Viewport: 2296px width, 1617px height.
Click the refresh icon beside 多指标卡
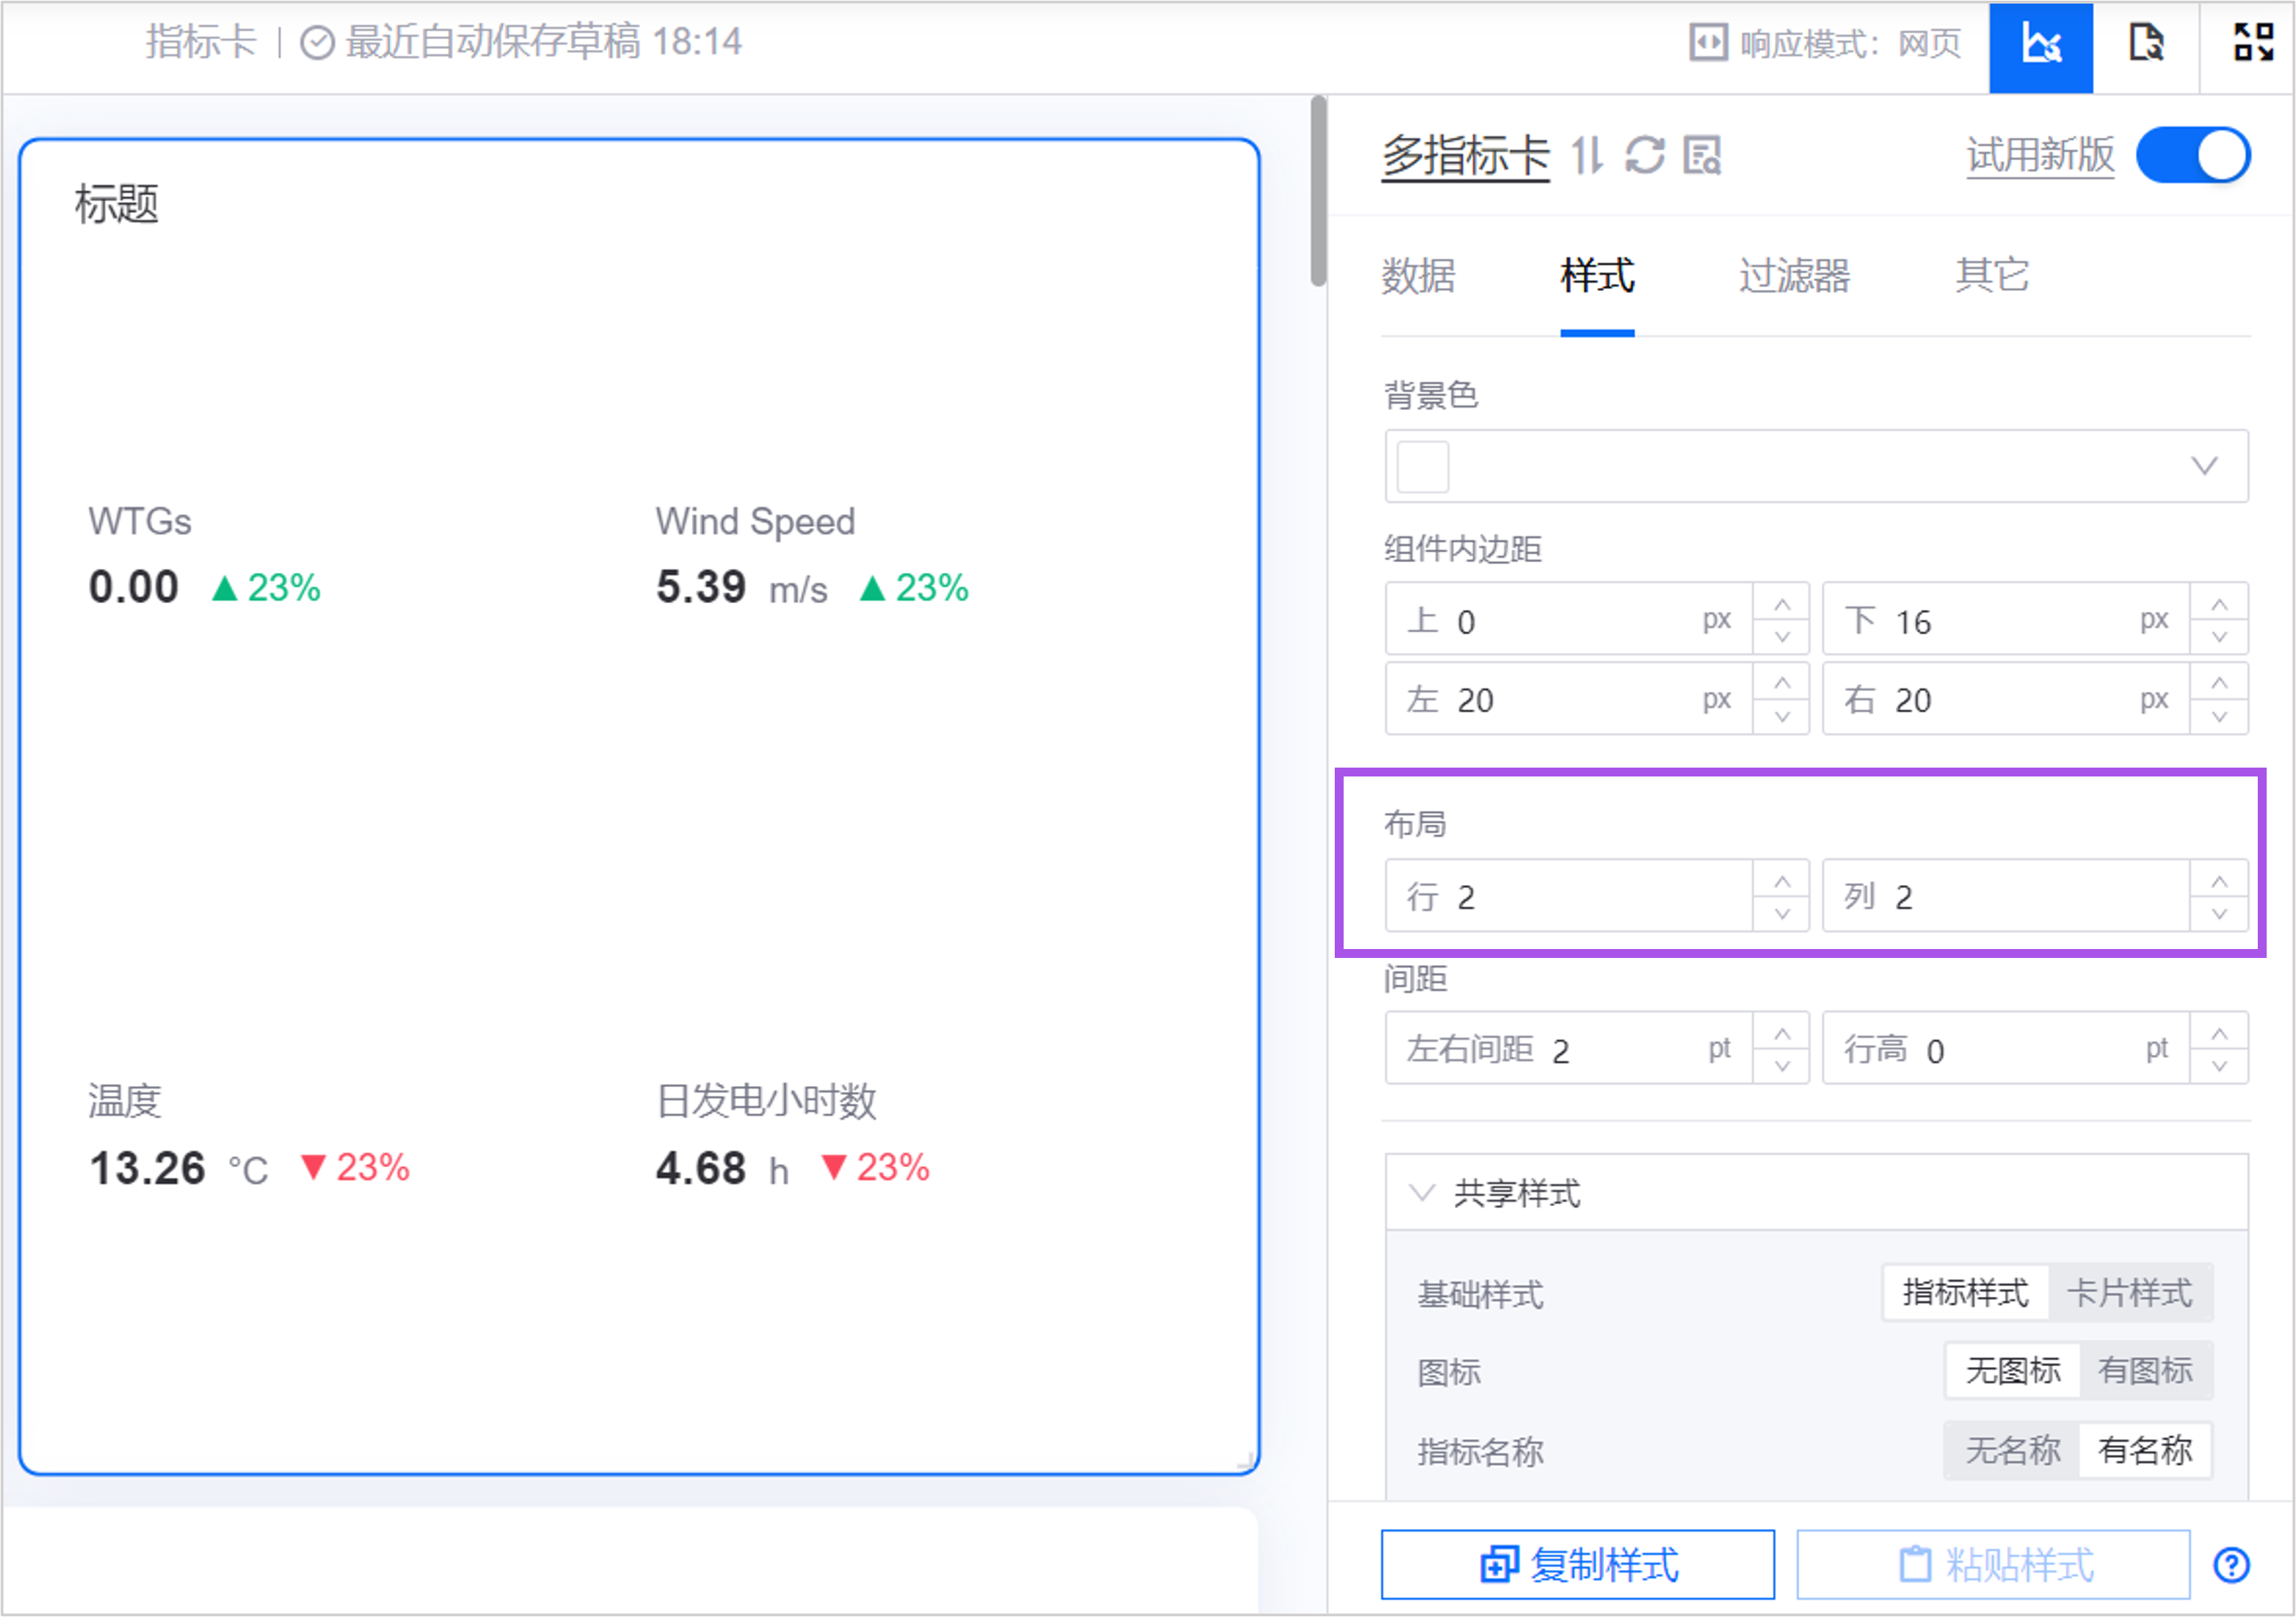pos(1645,156)
